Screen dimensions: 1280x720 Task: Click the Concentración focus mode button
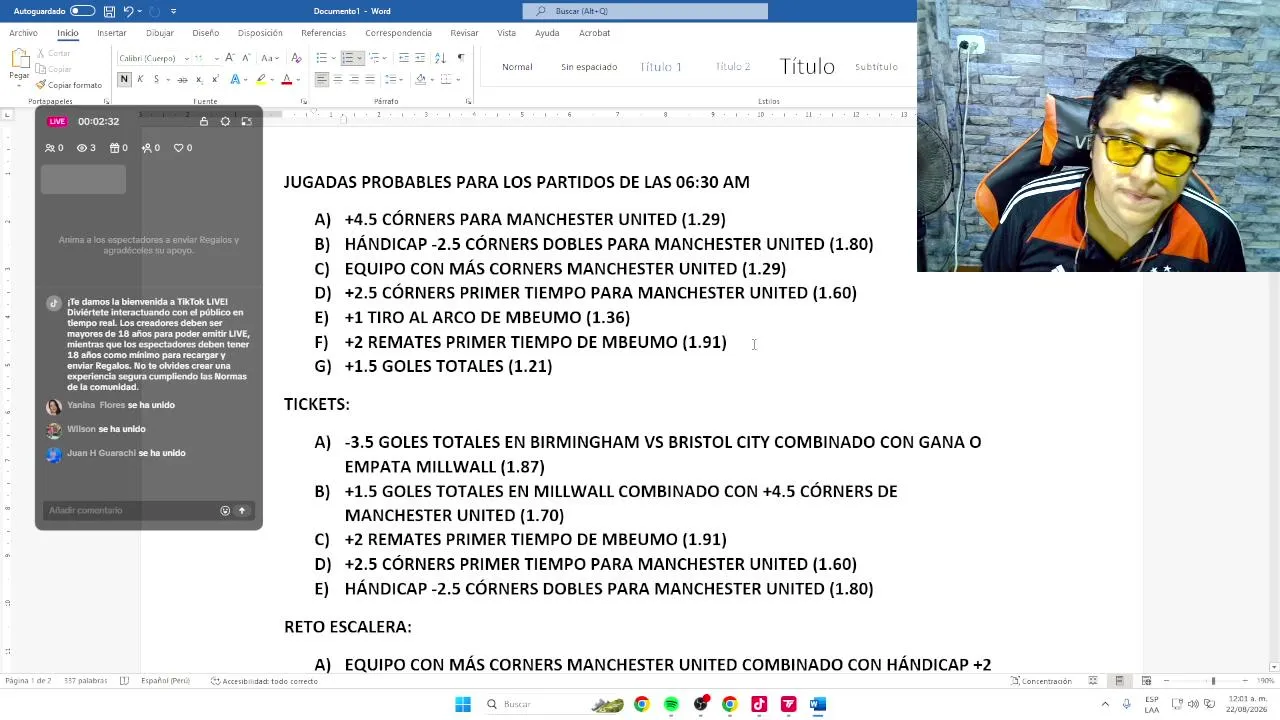[x=1041, y=681]
